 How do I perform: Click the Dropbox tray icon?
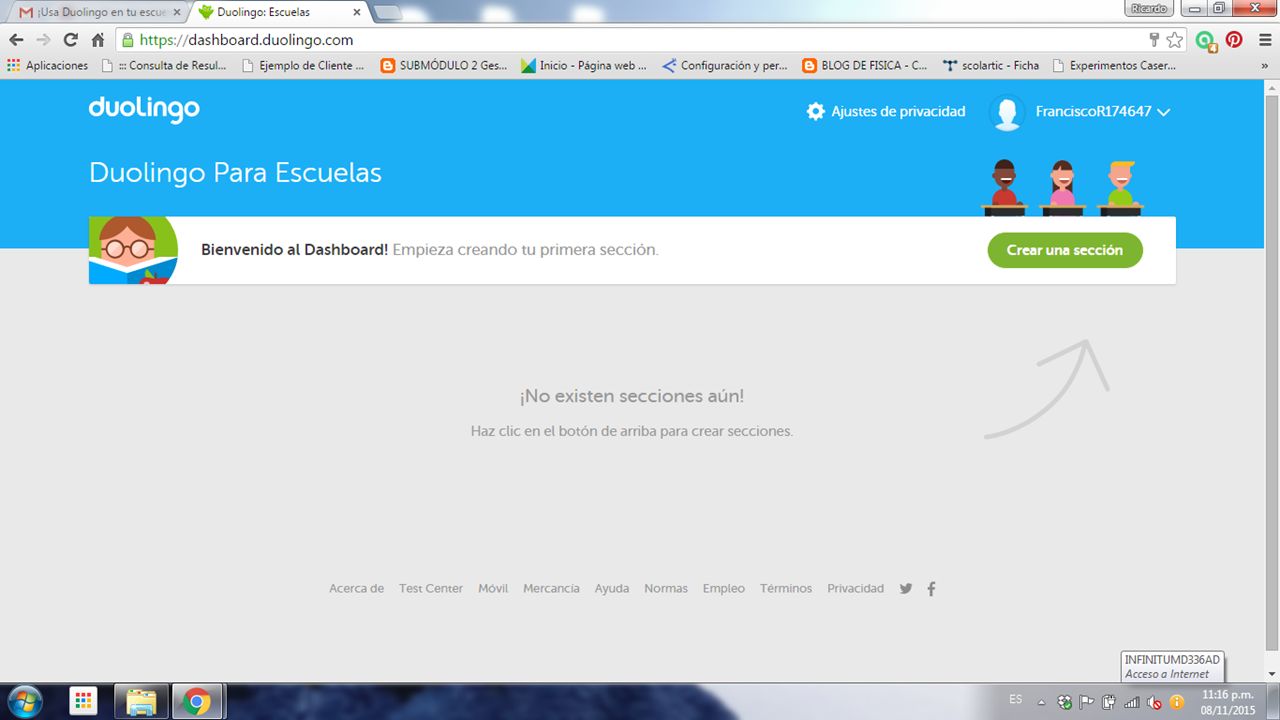point(1065,702)
